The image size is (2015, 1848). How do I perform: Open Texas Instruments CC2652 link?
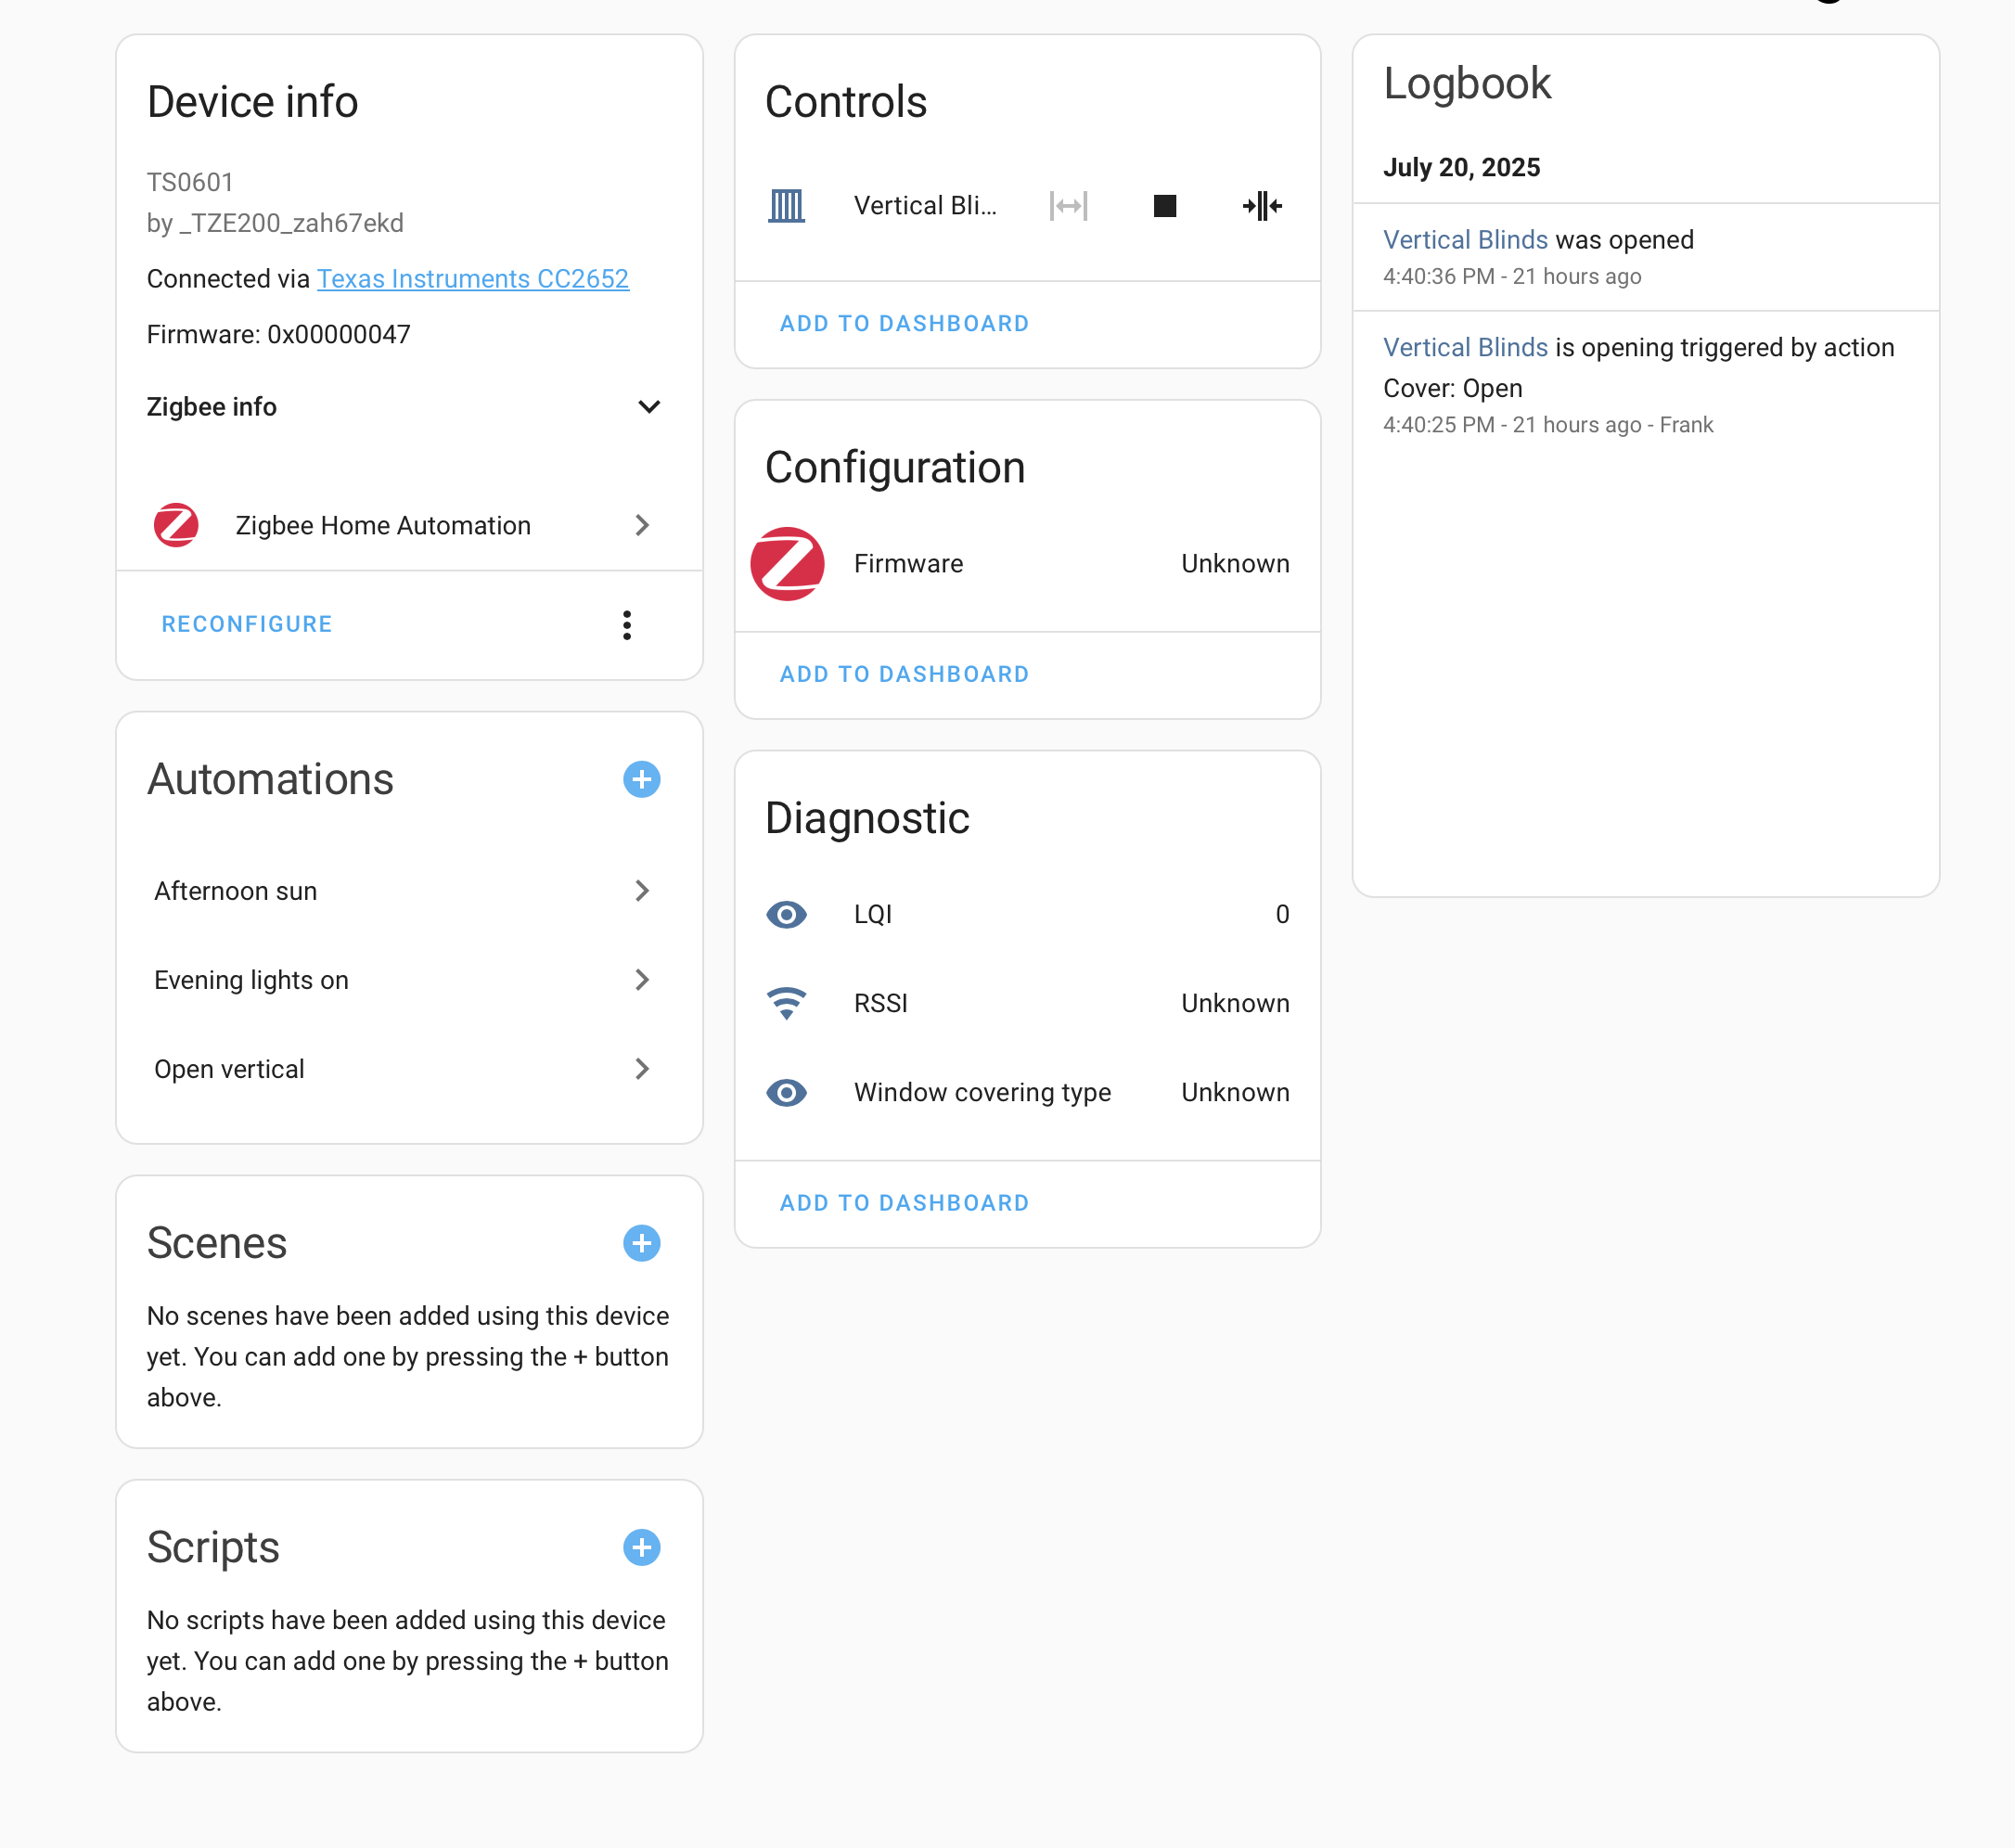tap(473, 279)
